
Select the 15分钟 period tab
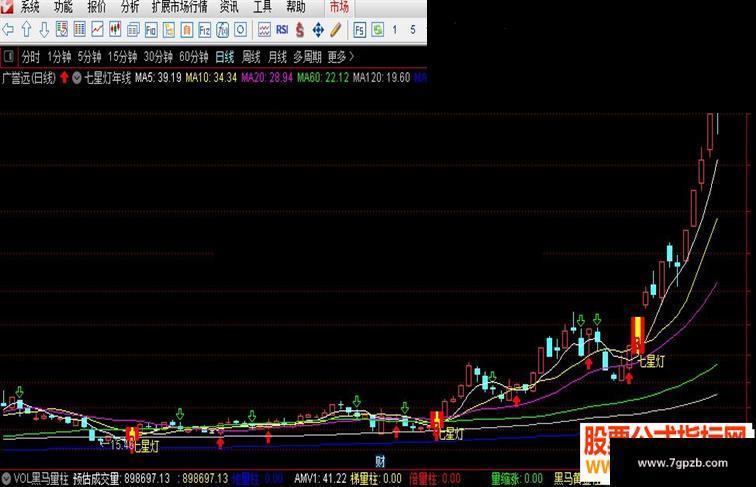coord(122,57)
